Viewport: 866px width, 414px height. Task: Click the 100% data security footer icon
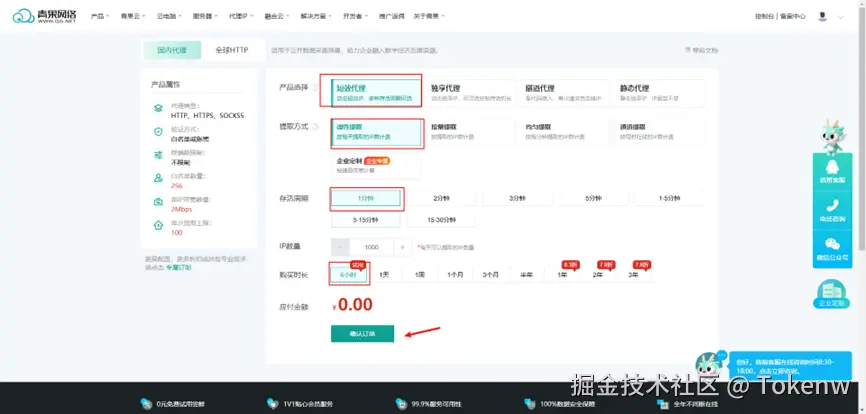530,404
